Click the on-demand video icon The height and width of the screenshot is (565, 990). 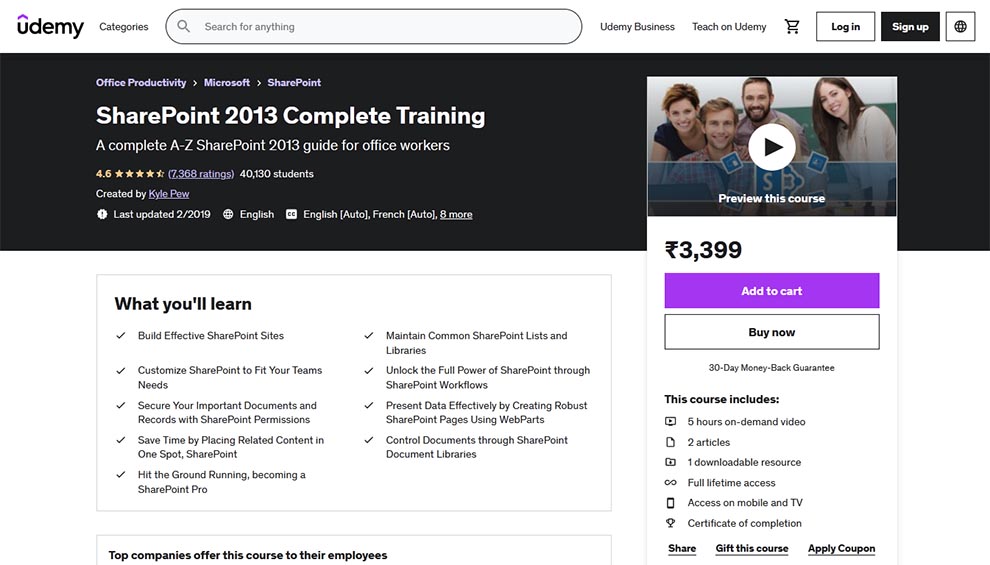pyautogui.click(x=671, y=422)
